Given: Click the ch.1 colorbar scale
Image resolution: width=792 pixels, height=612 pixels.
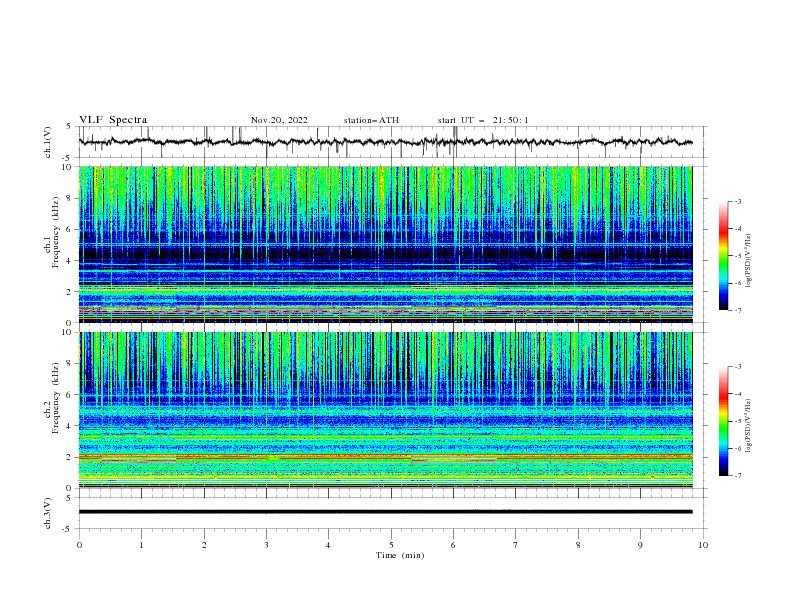Looking at the screenshot, I should 723,255.
